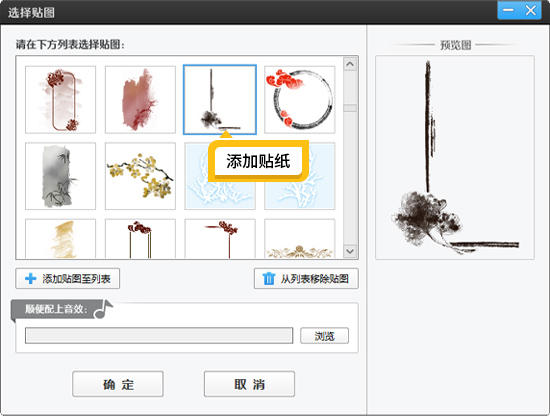Confirm selection with 确定 button

pos(118,384)
